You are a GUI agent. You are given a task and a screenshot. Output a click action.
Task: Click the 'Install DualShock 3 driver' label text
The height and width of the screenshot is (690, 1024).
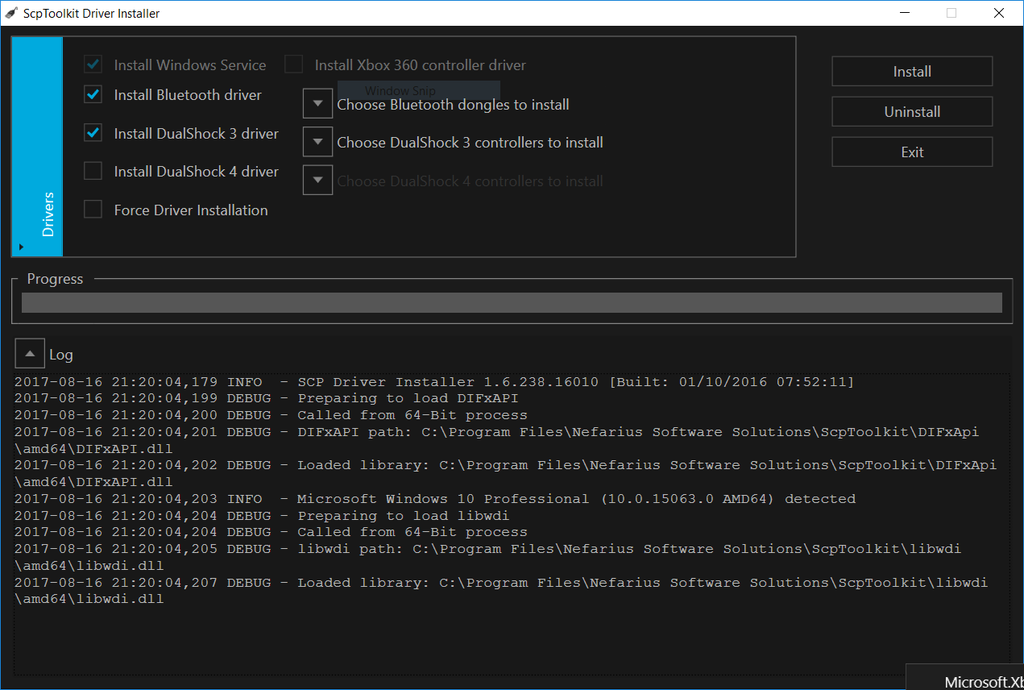(x=197, y=134)
